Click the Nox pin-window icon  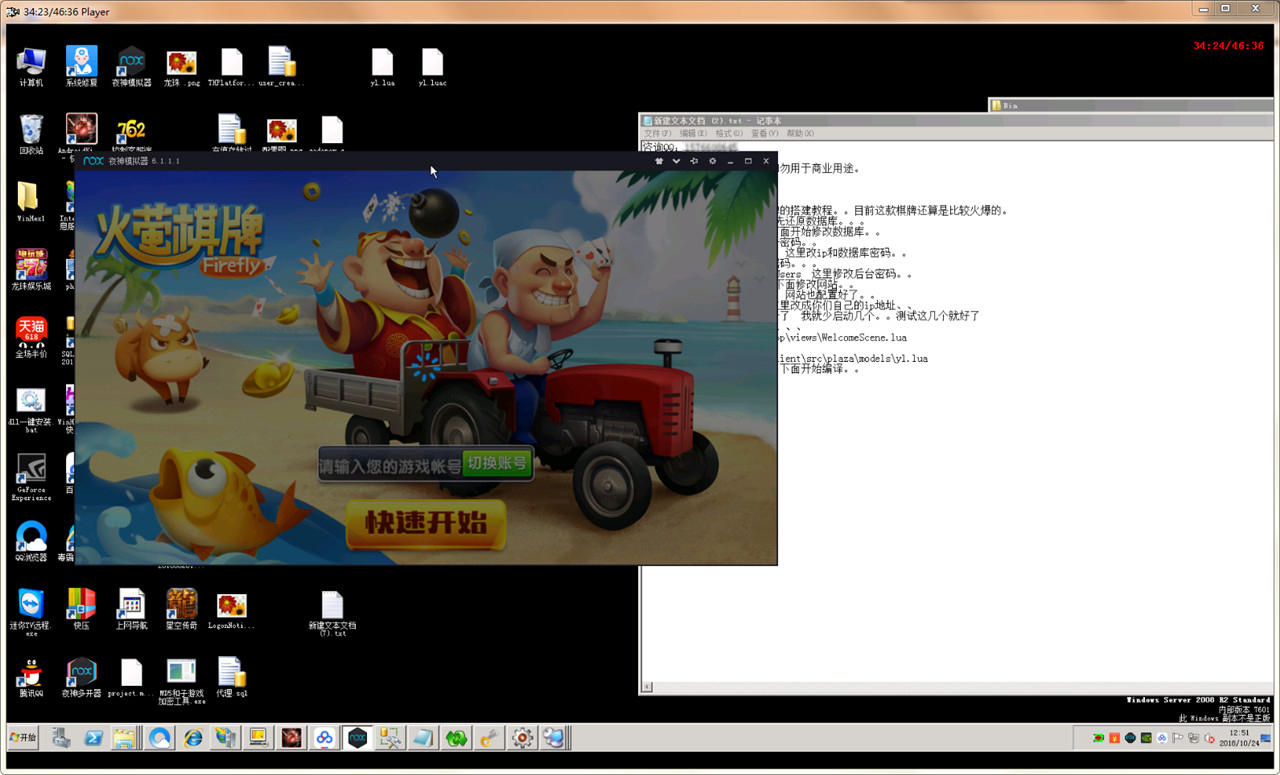tap(694, 161)
